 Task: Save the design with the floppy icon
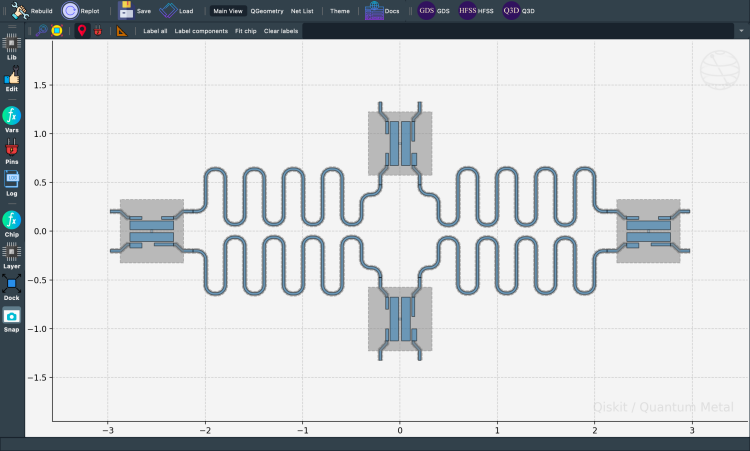[134, 11]
